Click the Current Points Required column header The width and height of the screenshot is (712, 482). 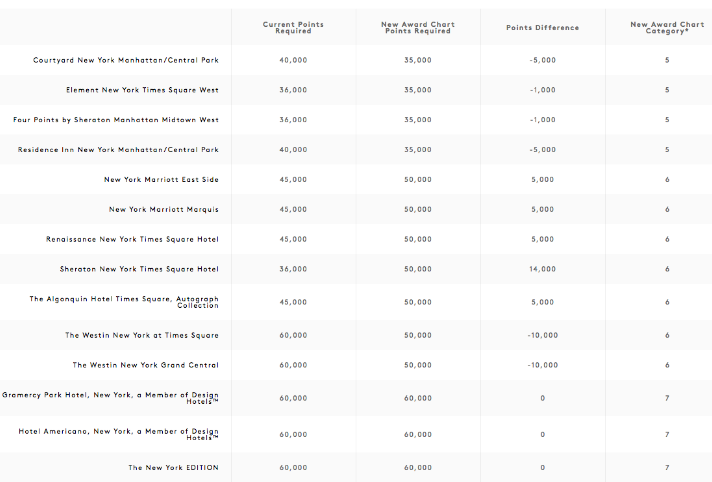pyautogui.click(x=293, y=28)
